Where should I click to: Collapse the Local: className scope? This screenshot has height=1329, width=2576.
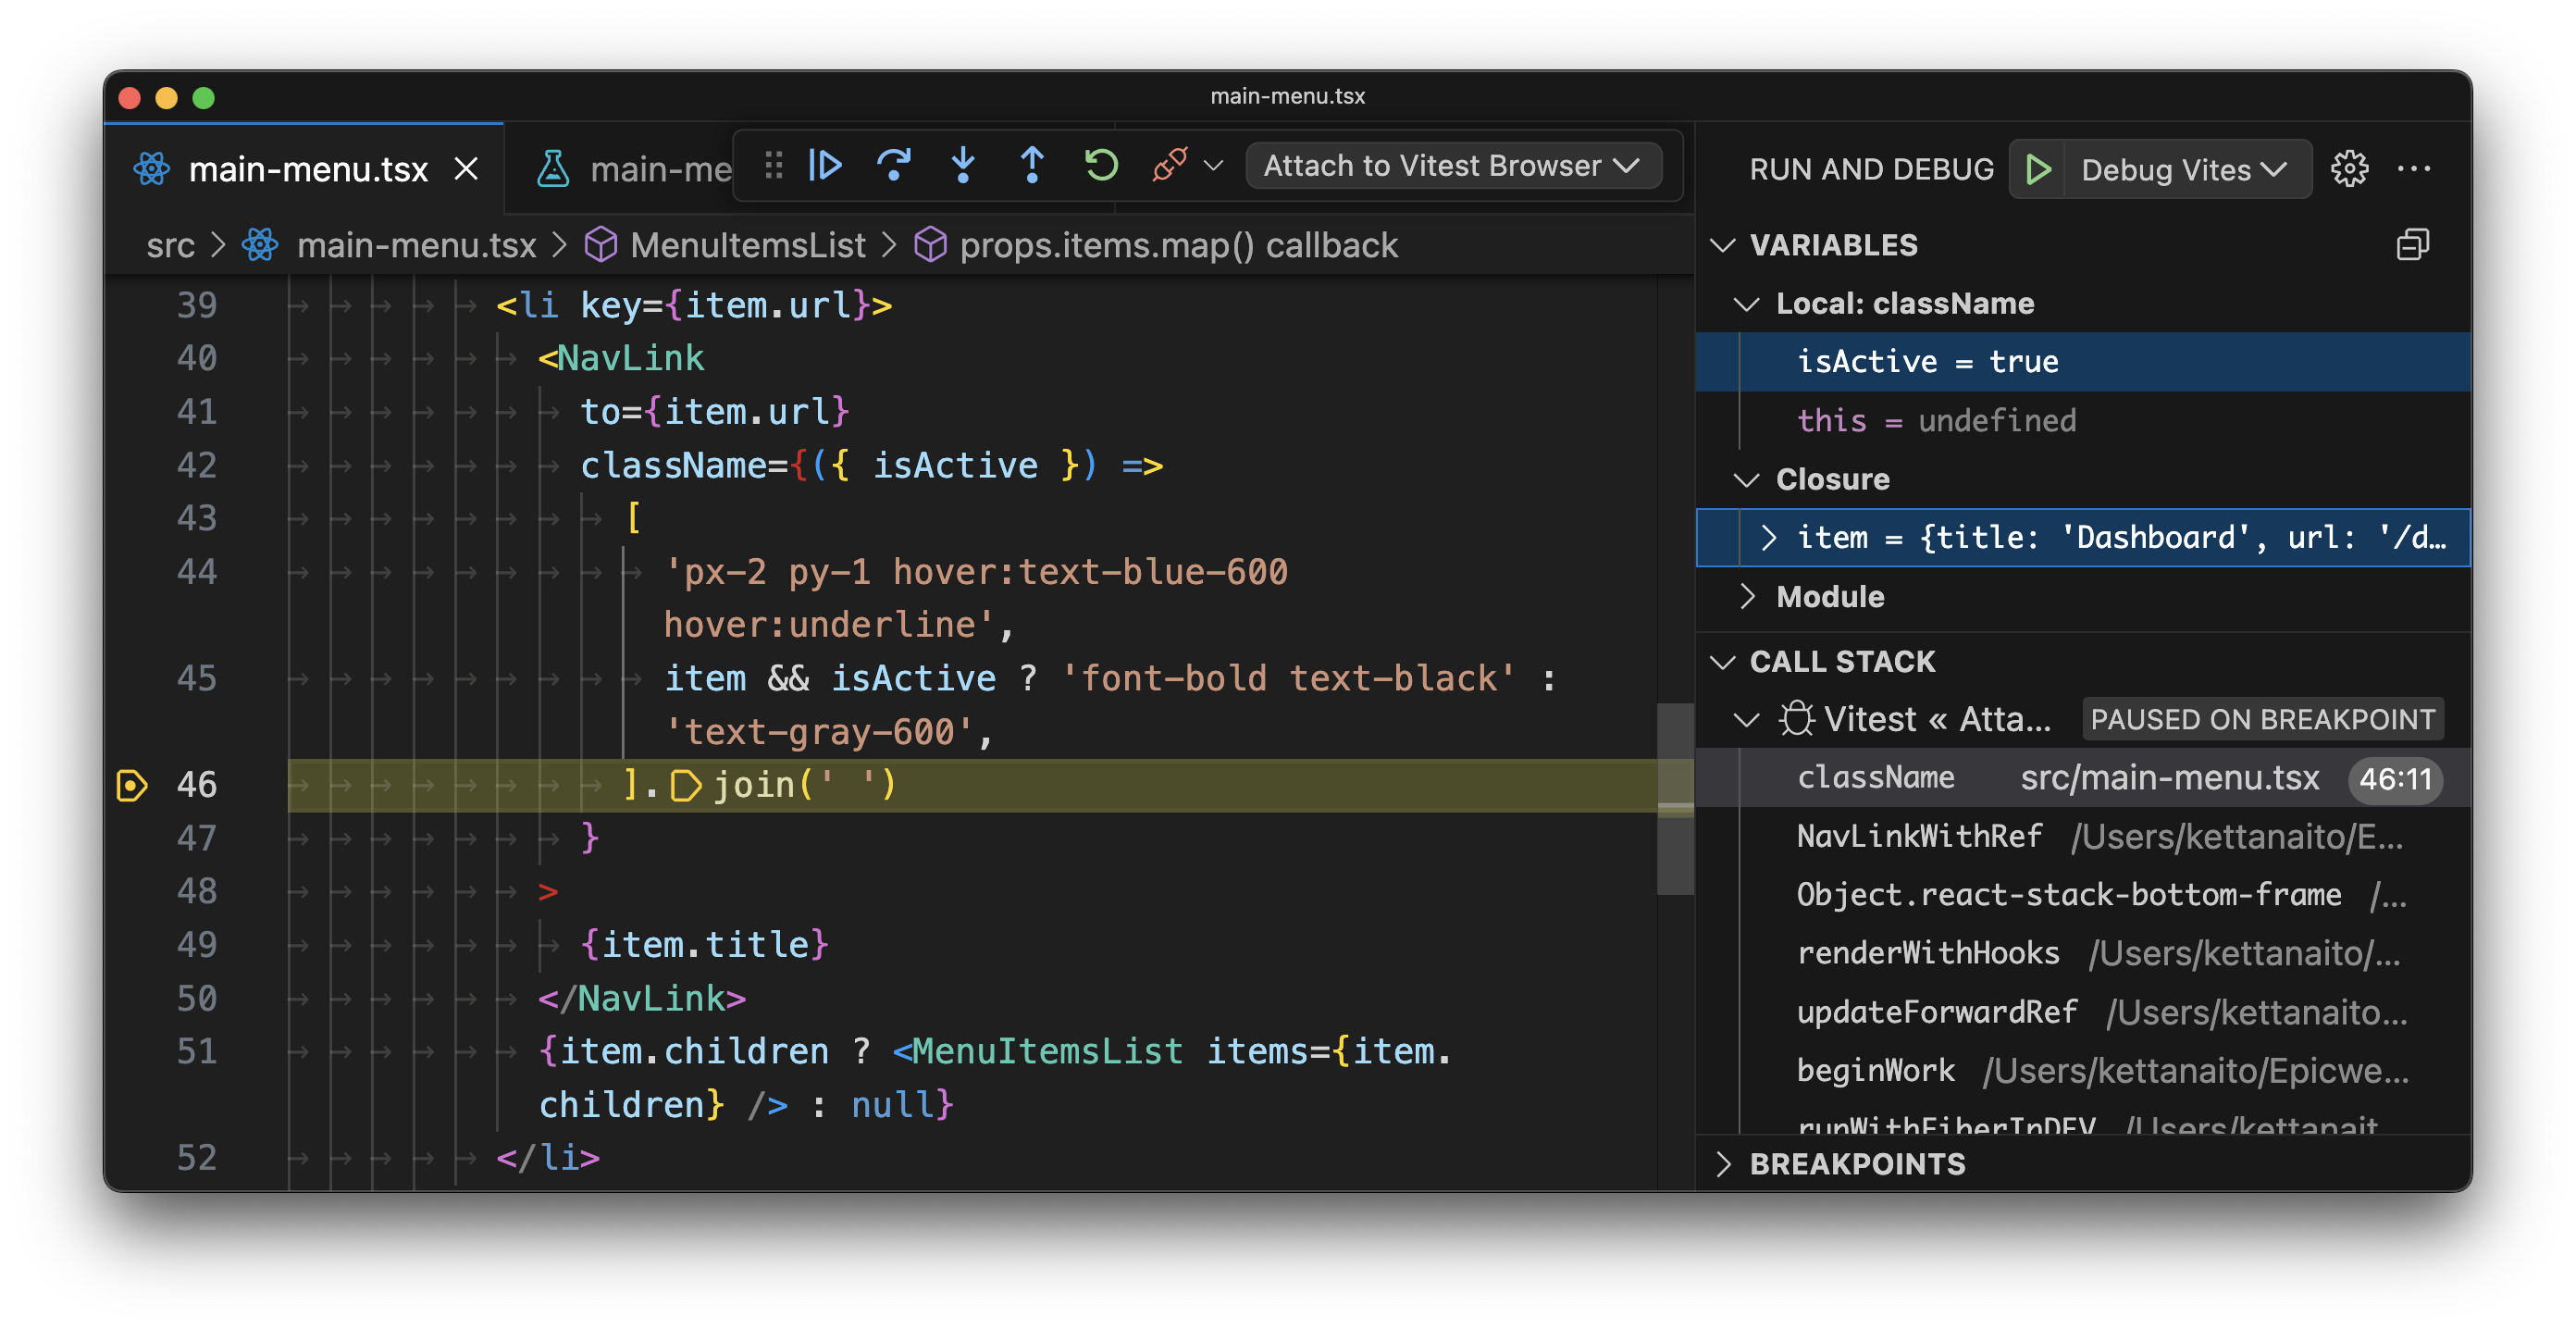click(x=1746, y=304)
